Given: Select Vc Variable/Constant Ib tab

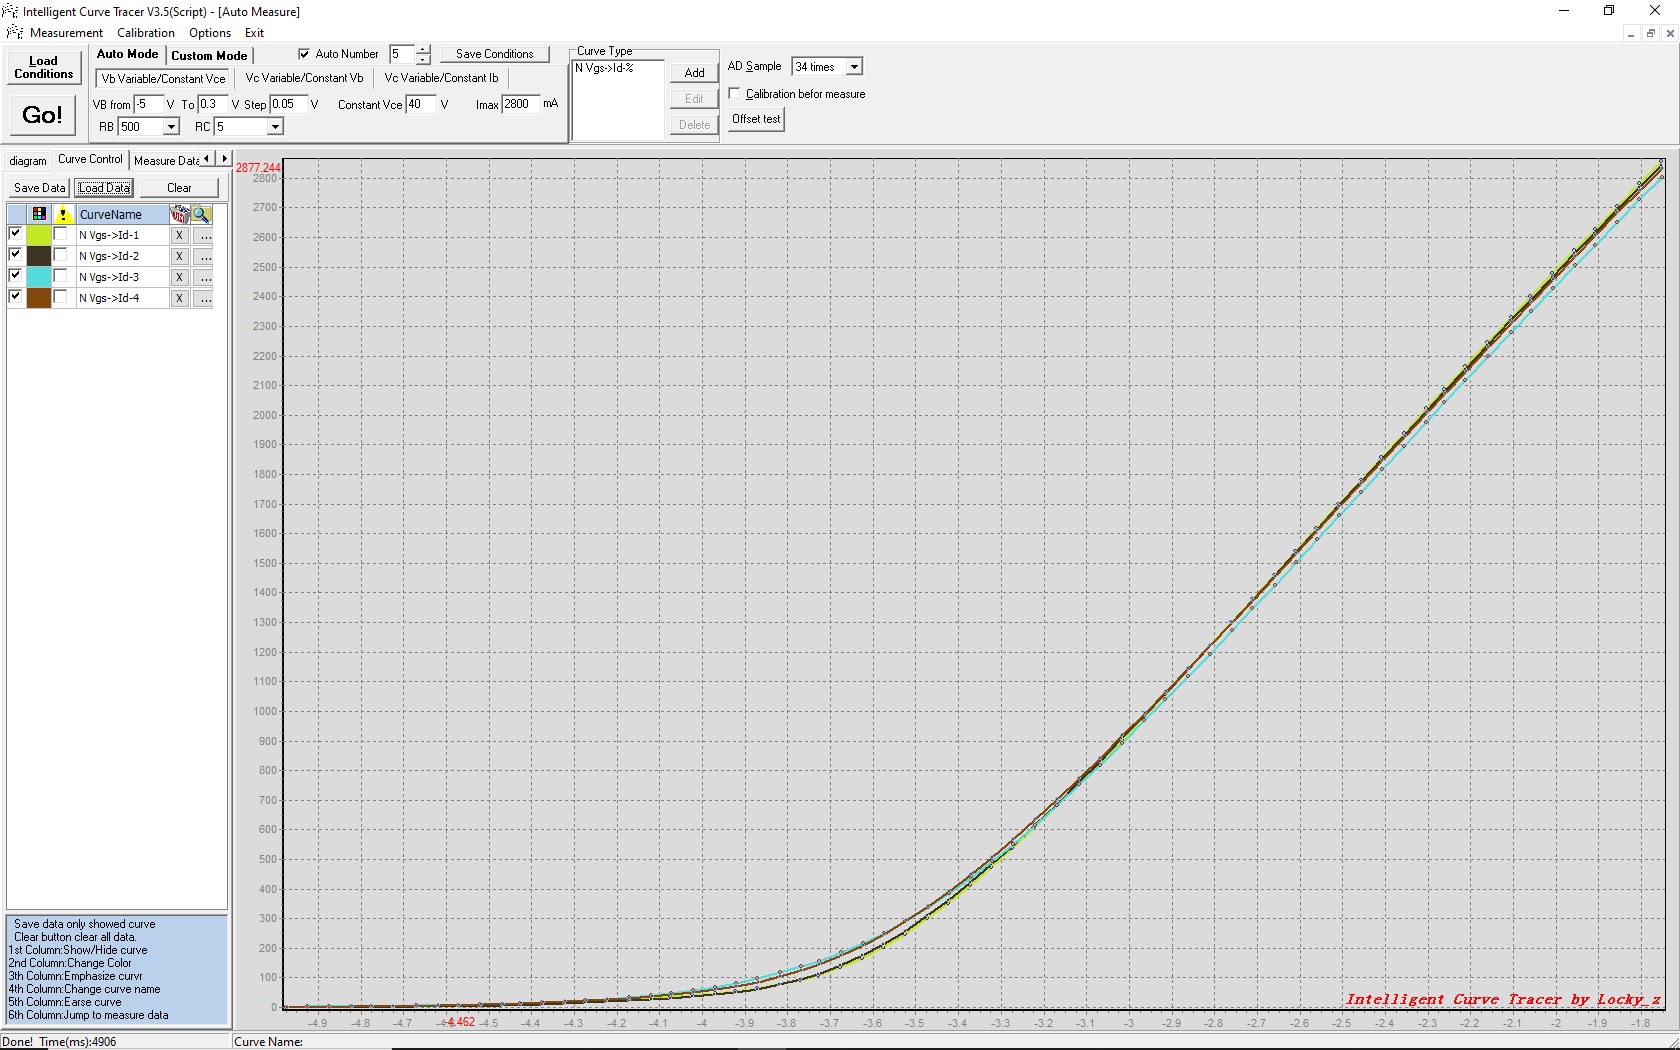Looking at the screenshot, I should pyautogui.click(x=441, y=78).
